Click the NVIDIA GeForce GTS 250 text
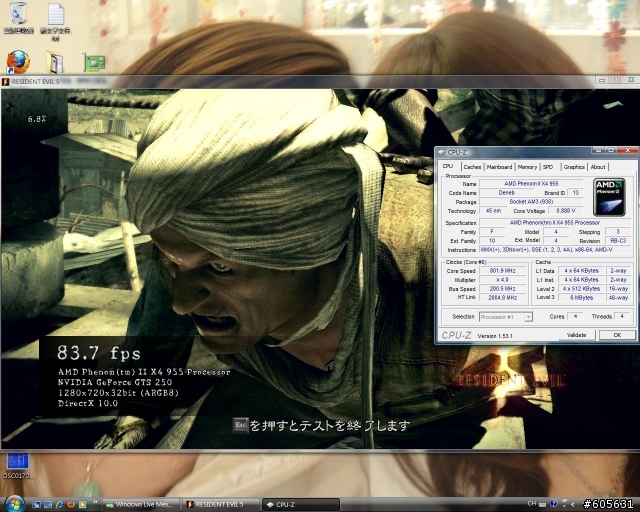 point(115,382)
